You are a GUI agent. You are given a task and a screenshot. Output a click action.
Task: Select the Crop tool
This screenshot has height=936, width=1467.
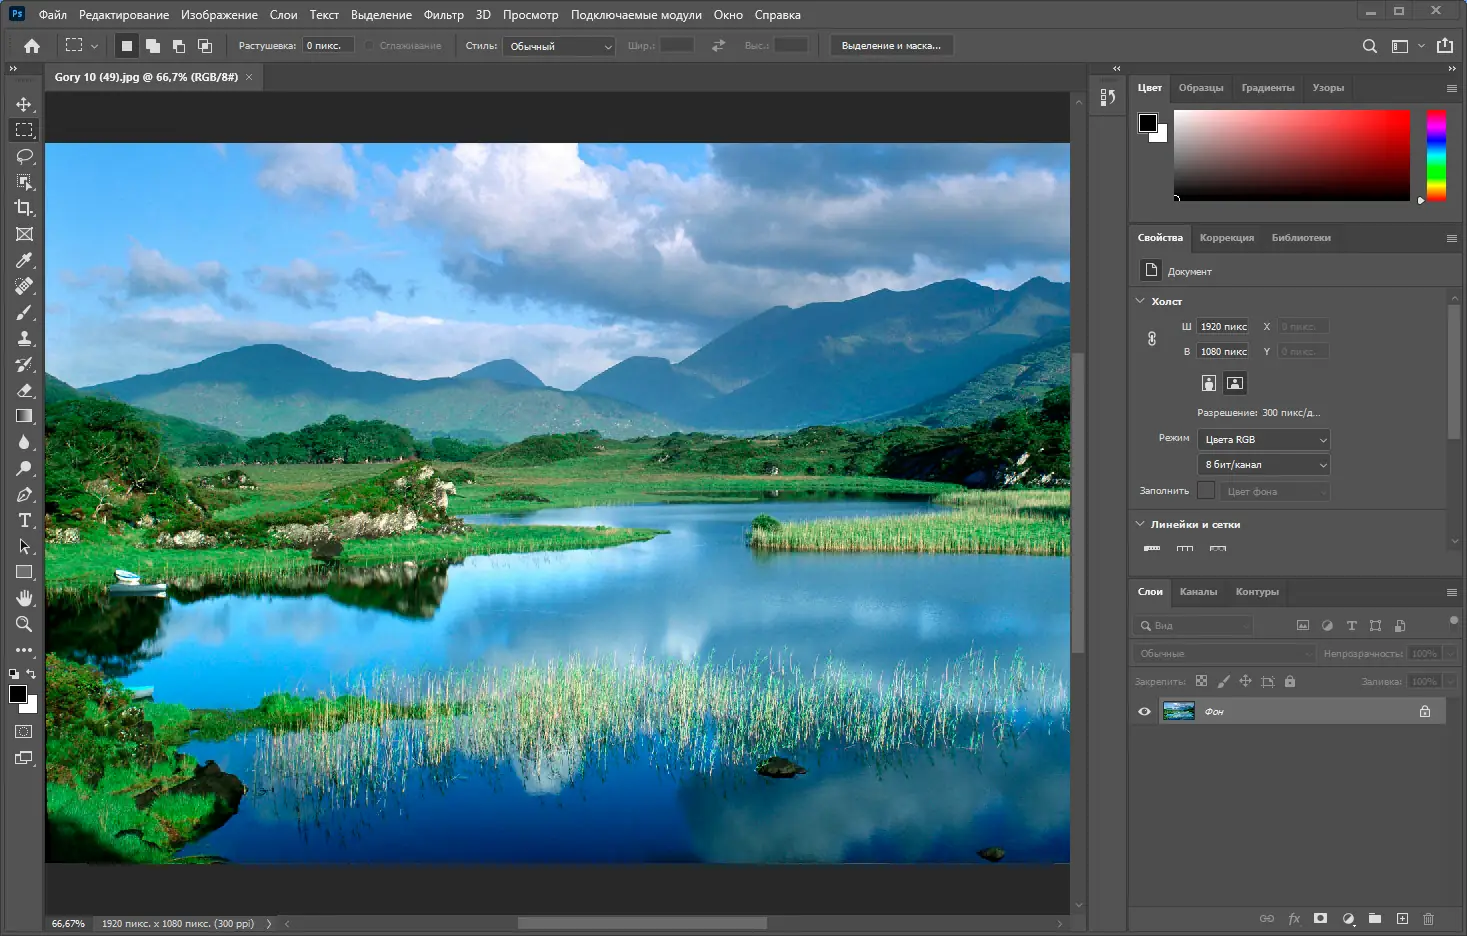[24, 208]
